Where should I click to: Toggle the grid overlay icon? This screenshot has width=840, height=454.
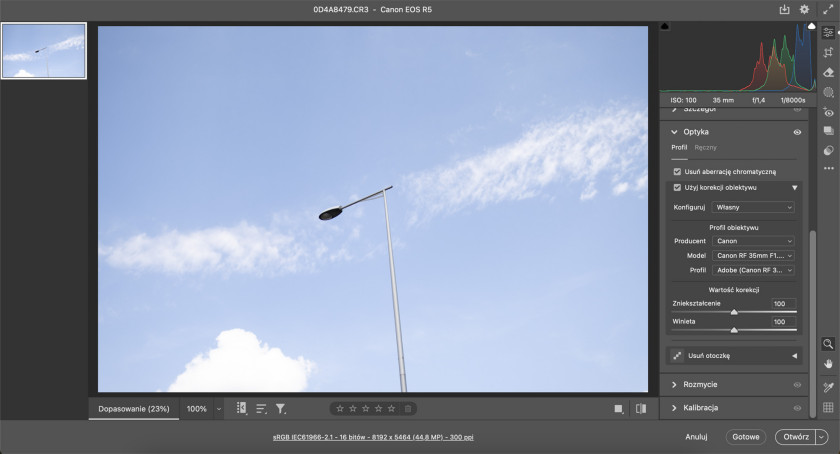click(828, 407)
